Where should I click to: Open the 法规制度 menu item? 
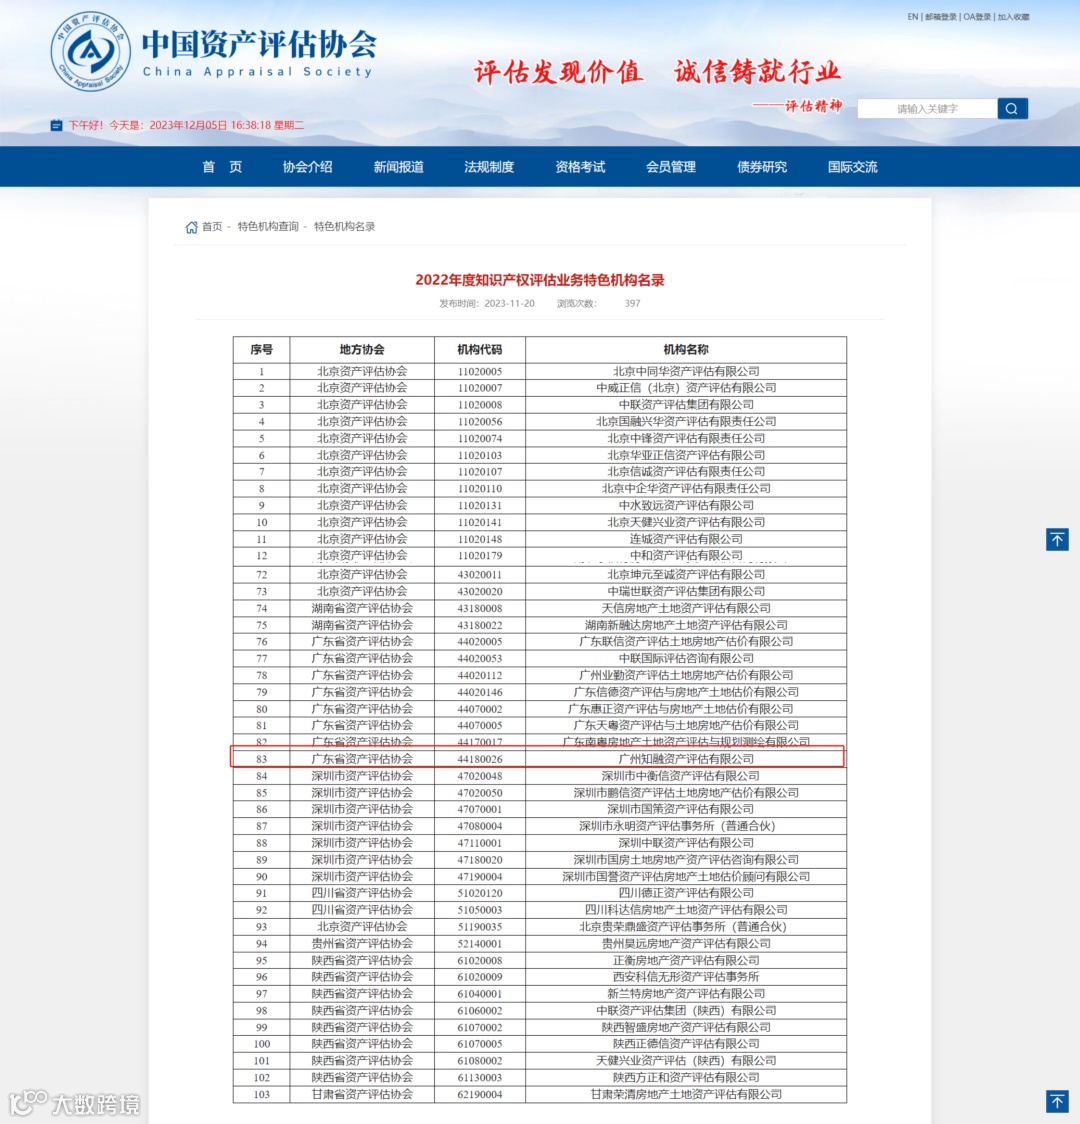489,167
